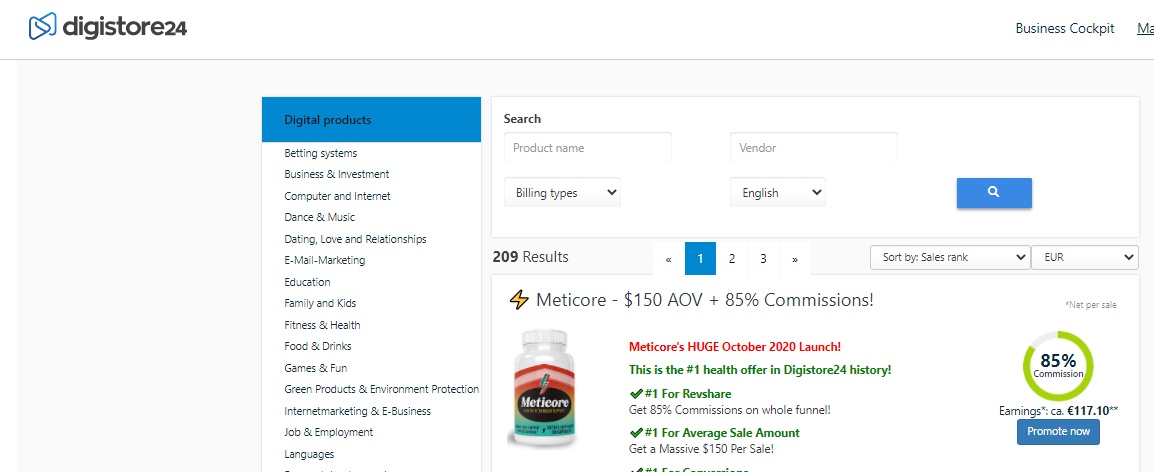This screenshot has width=1154, height=472.
Task: Open the Games & Fun category
Action: pyautogui.click(x=316, y=367)
